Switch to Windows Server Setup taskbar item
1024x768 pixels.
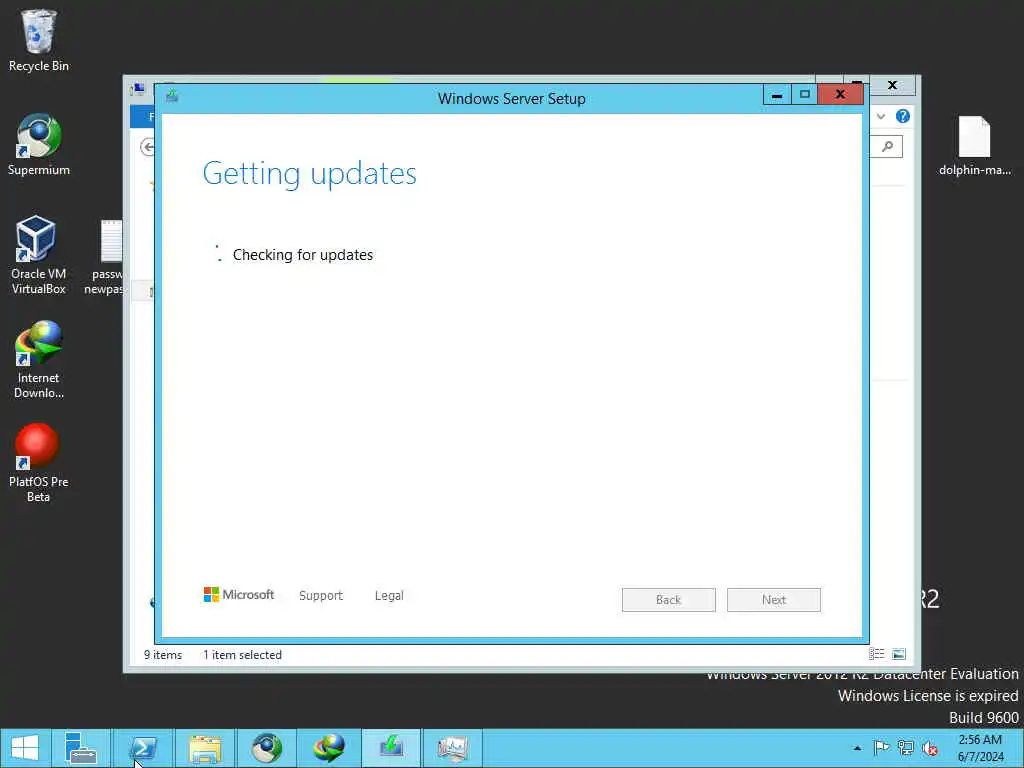point(391,748)
